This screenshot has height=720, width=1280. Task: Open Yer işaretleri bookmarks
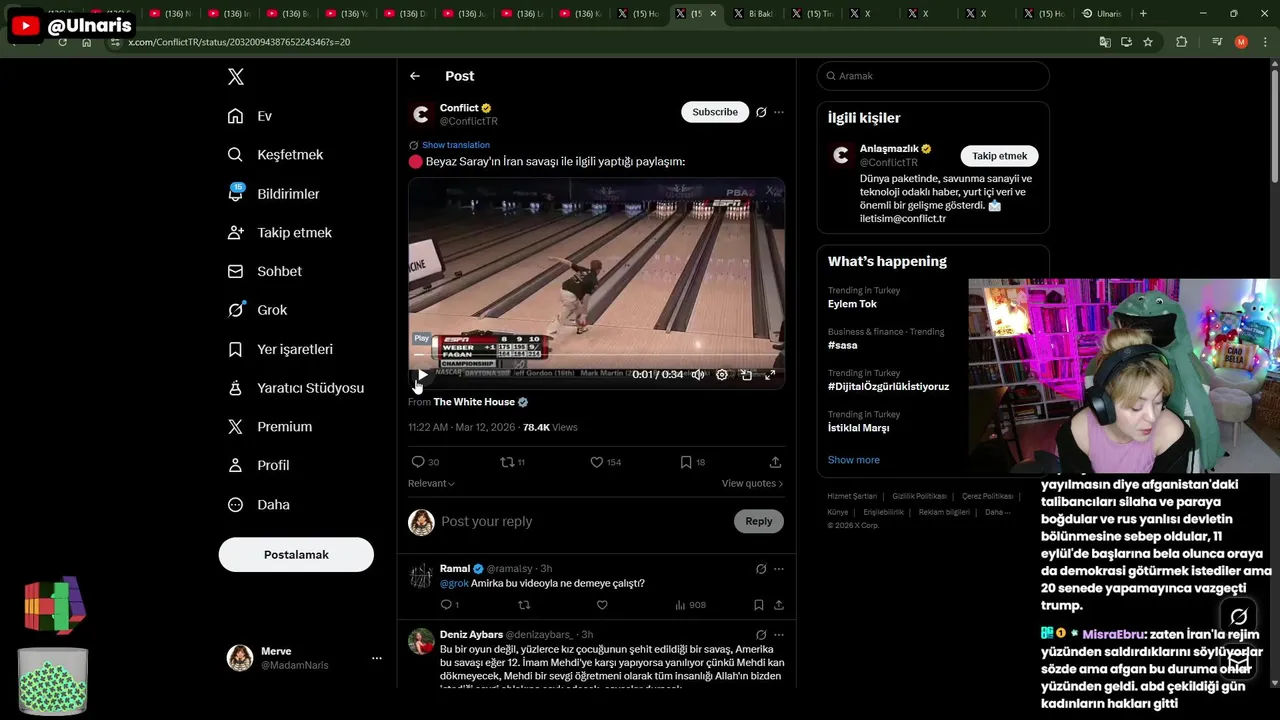point(280,349)
